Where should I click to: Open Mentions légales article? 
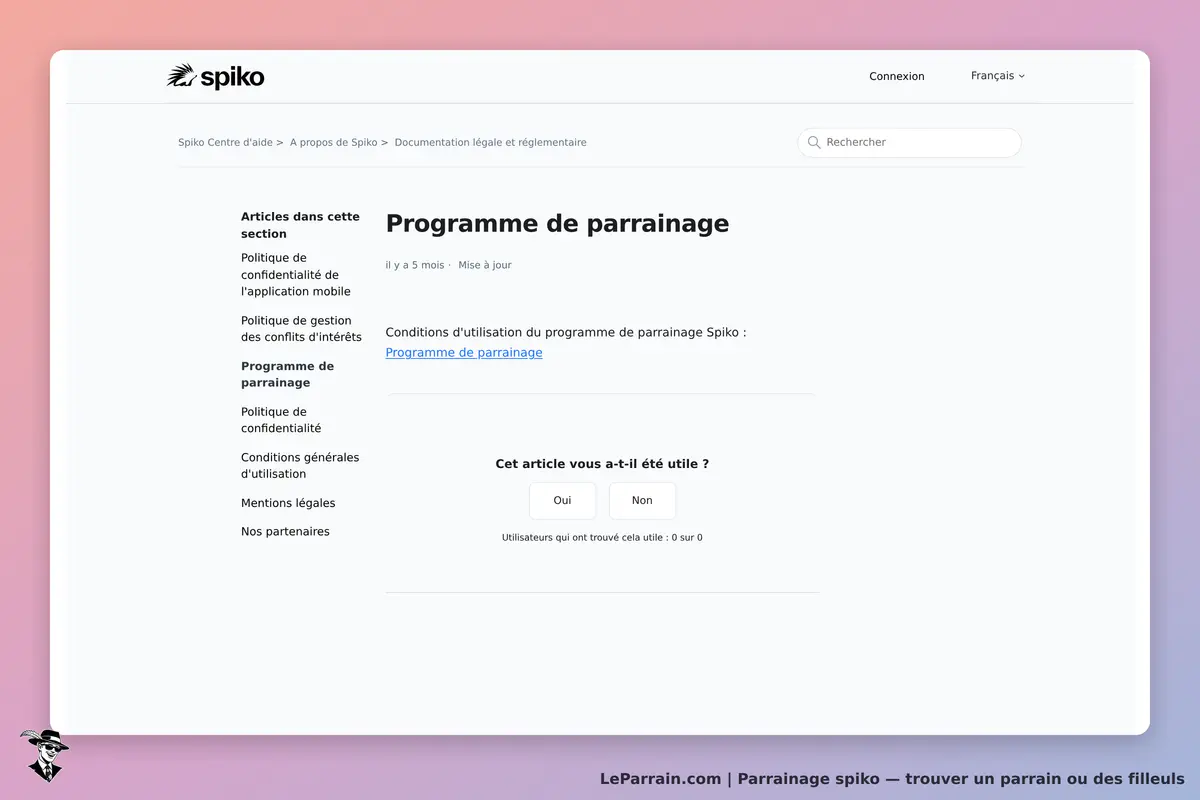tap(288, 503)
